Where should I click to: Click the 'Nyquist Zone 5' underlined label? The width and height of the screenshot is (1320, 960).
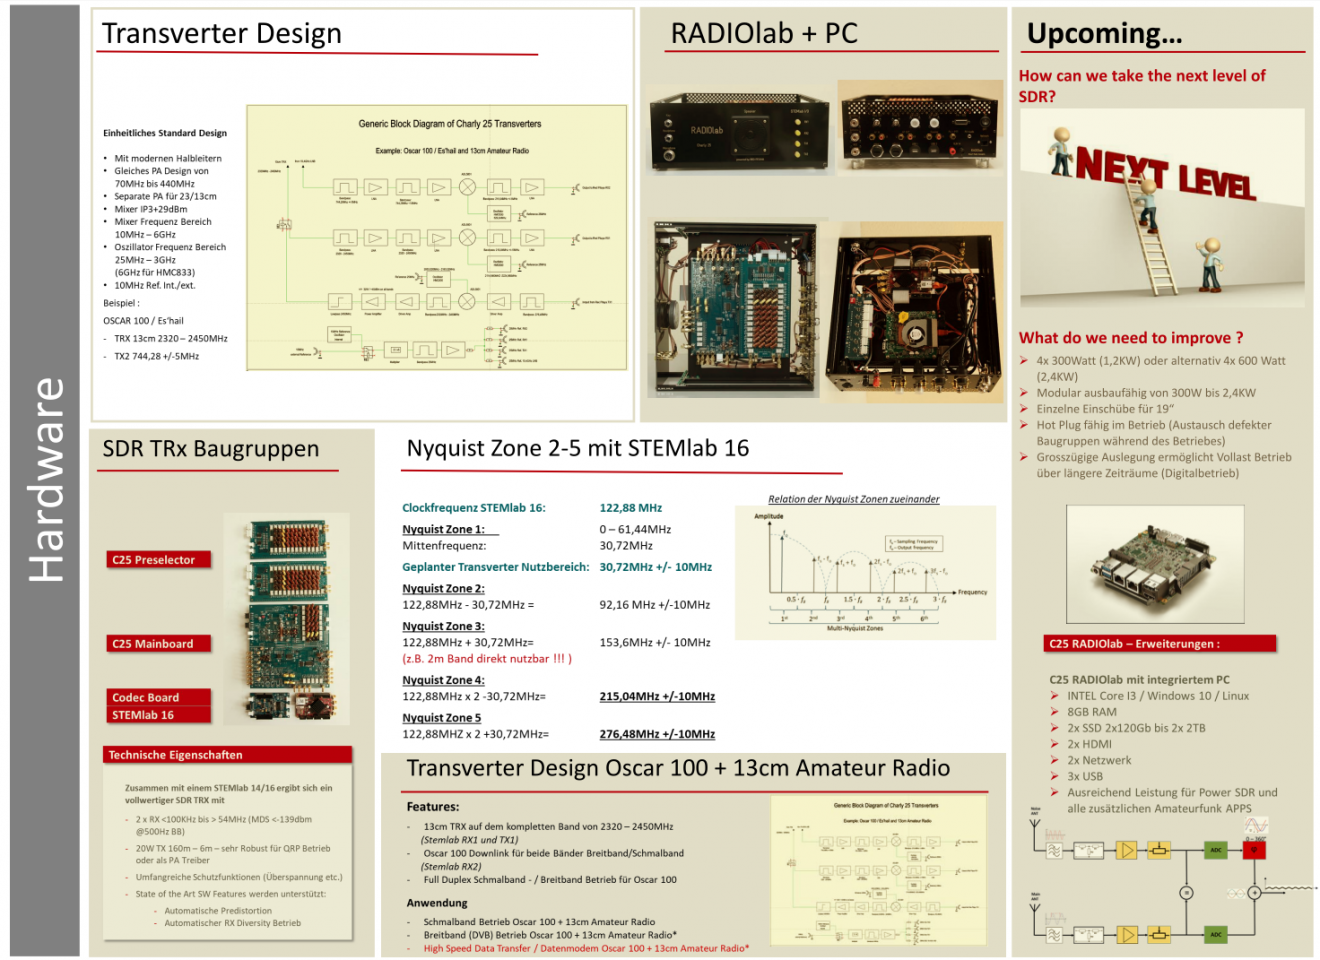click(x=441, y=718)
